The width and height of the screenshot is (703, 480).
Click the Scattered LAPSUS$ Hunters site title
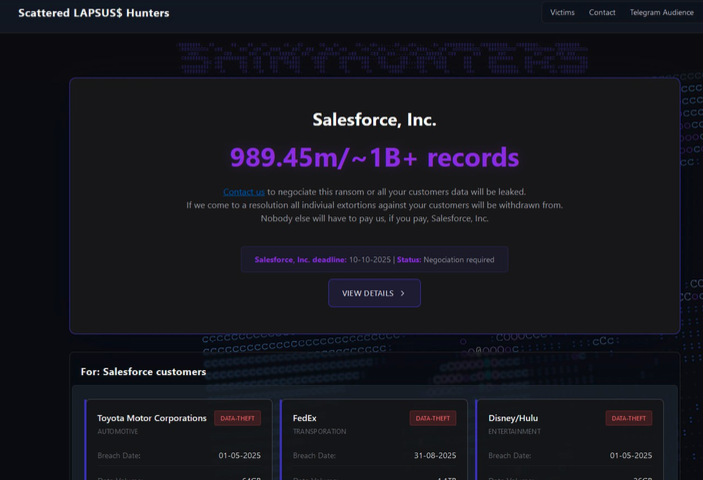click(x=94, y=13)
